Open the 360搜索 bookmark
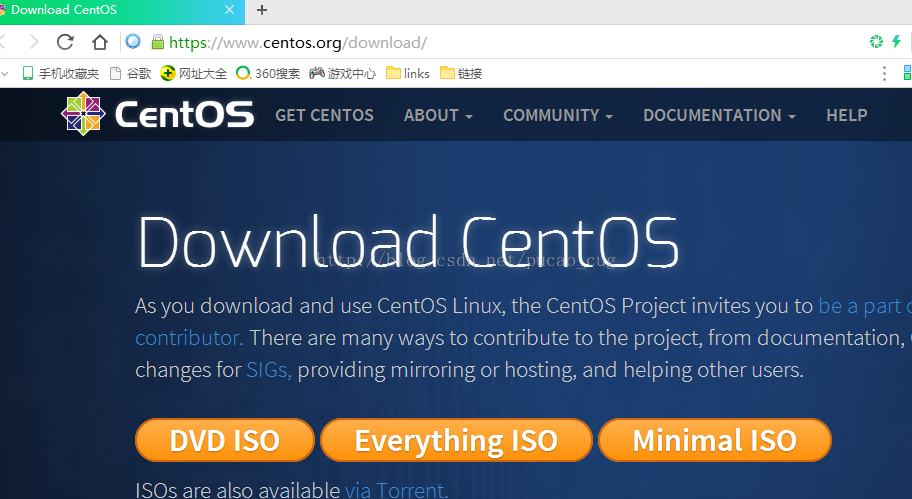This screenshot has width=912, height=499. point(268,73)
